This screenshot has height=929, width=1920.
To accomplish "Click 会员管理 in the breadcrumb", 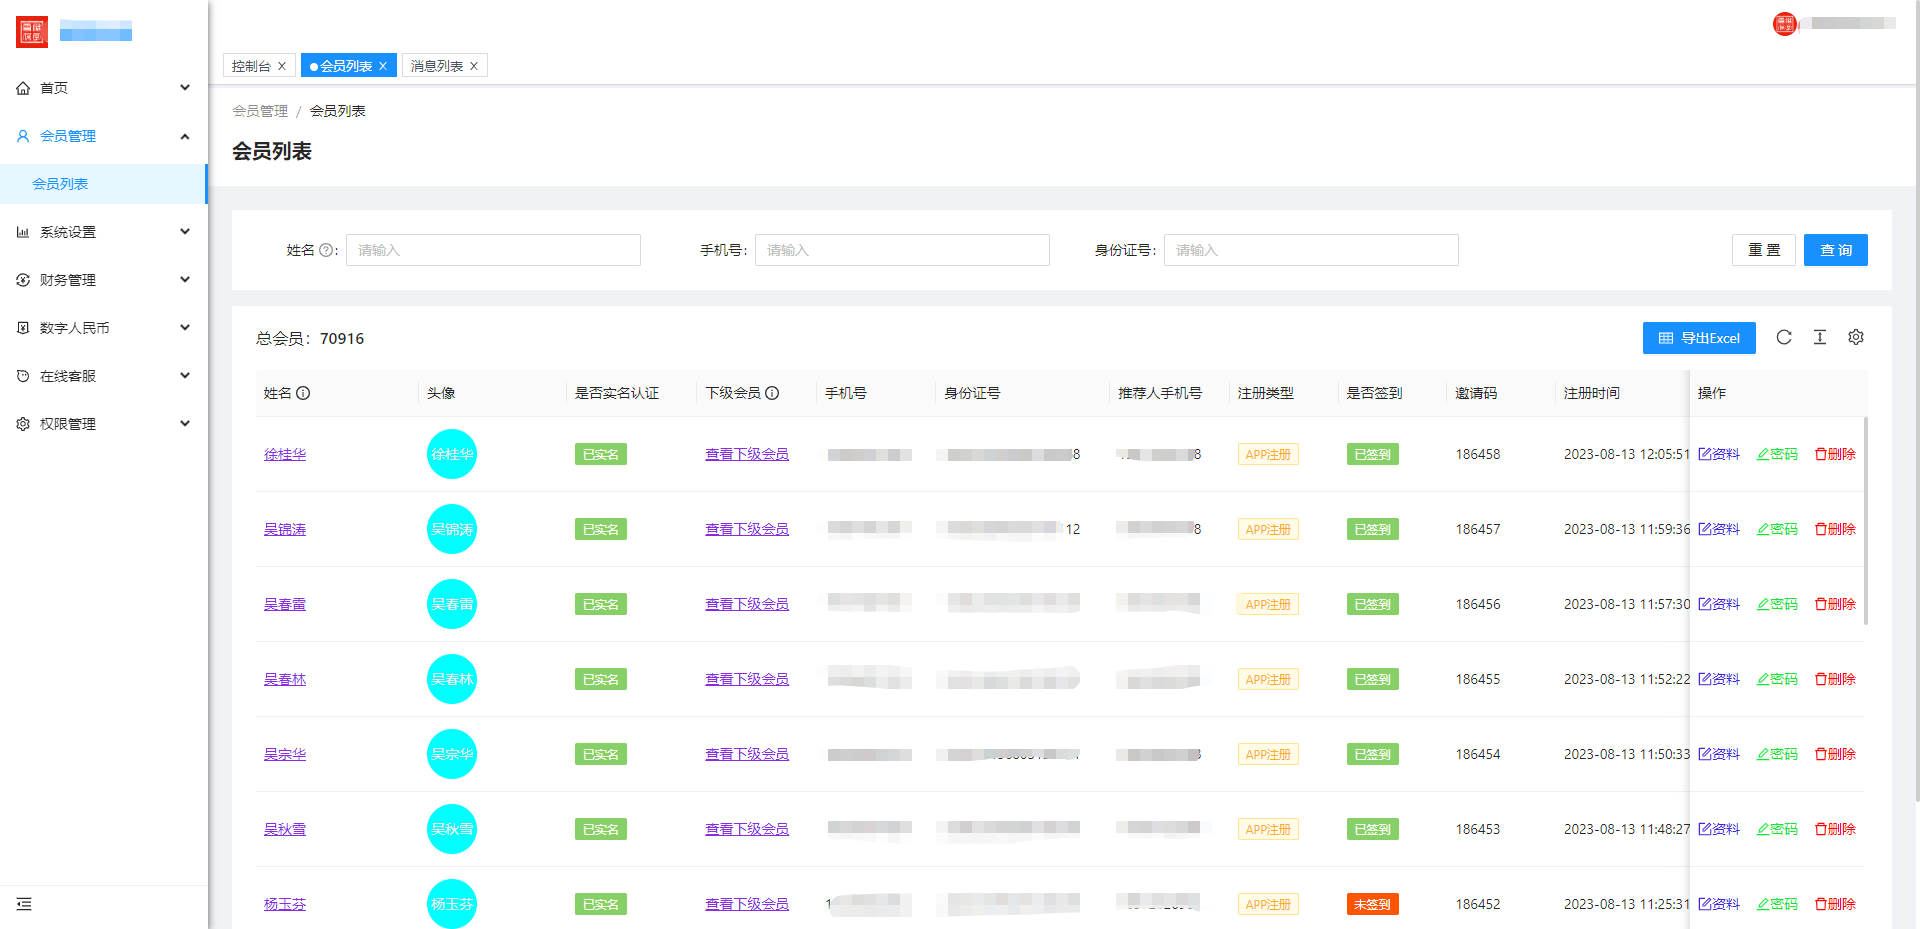I will 260,111.
